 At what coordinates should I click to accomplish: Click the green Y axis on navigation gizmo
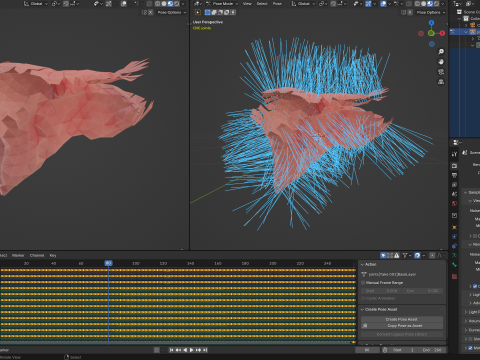coord(431,33)
